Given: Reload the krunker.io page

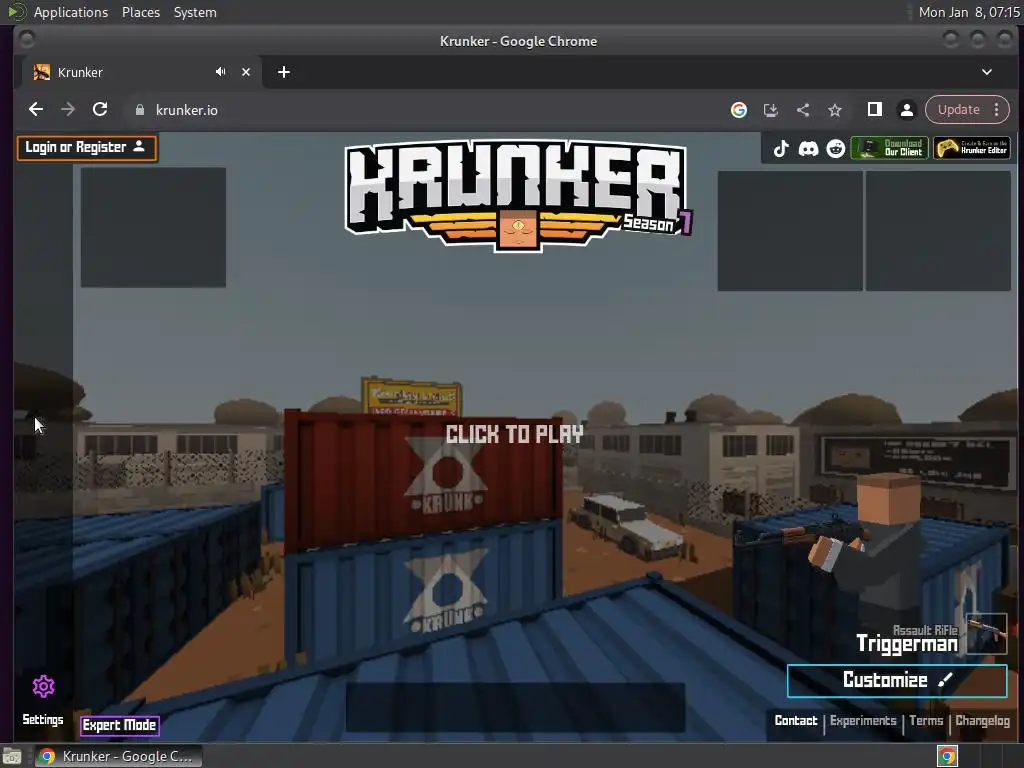Looking at the screenshot, I should pyautogui.click(x=100, y=110).
